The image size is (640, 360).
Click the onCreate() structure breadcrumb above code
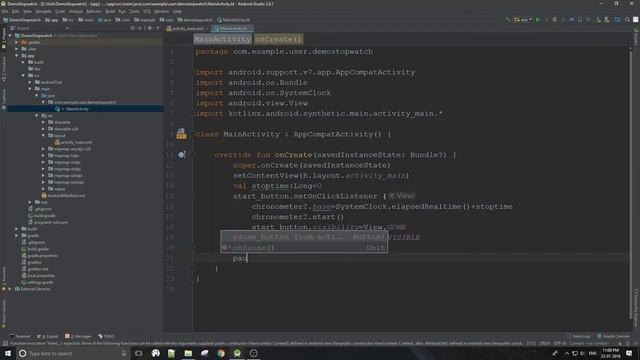(x=278, y=39)
